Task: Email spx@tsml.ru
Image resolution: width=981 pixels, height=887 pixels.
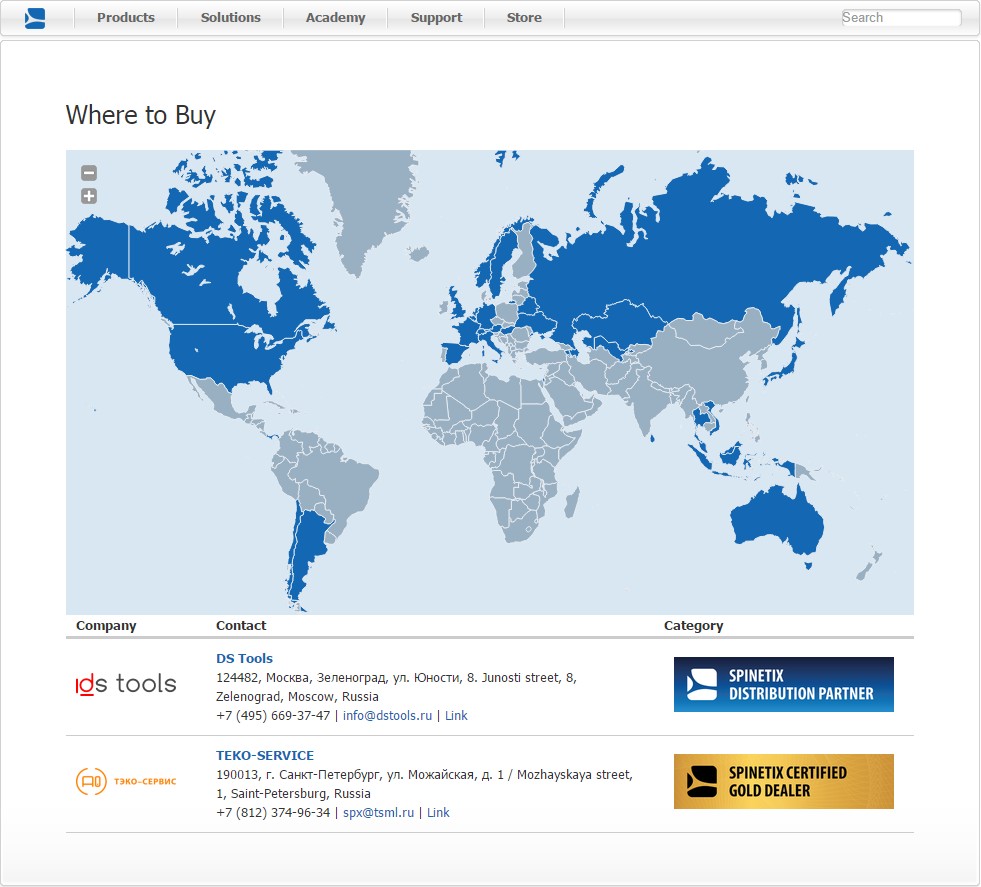Action: click(x=379, y=813)
